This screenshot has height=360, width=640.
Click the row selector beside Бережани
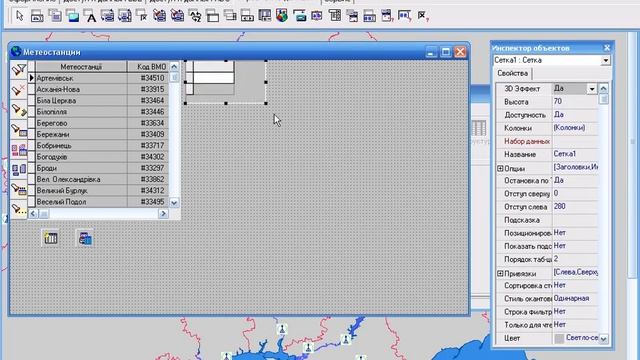click(x=31, y=134)
